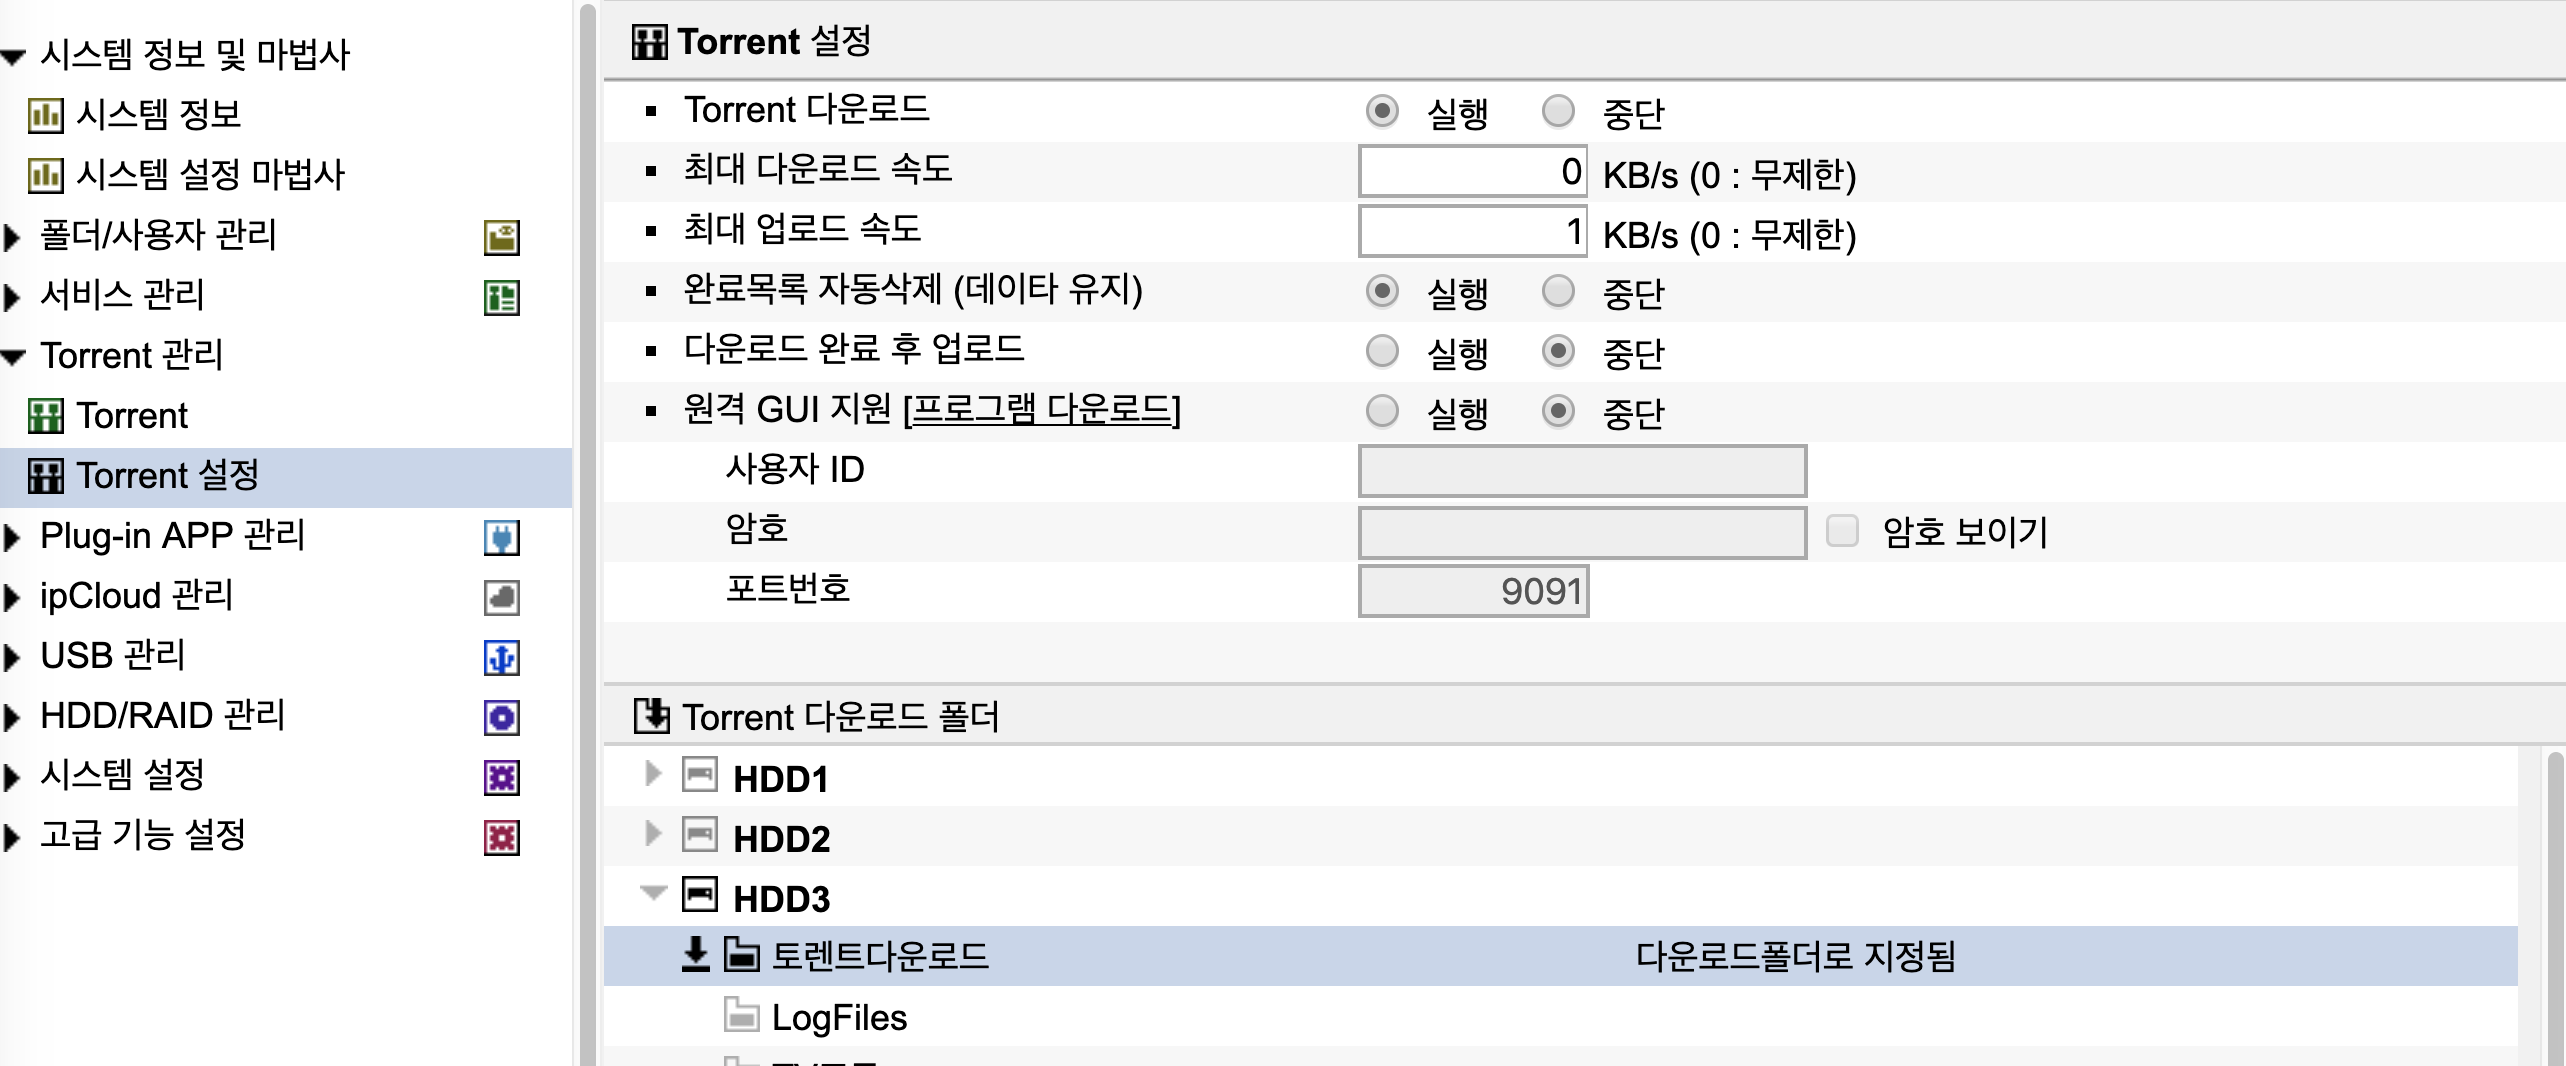The height and width of the screenshot is (1066, 2566).
Task: Expand the ipCloud 관리 section
Action: (12, 597)
